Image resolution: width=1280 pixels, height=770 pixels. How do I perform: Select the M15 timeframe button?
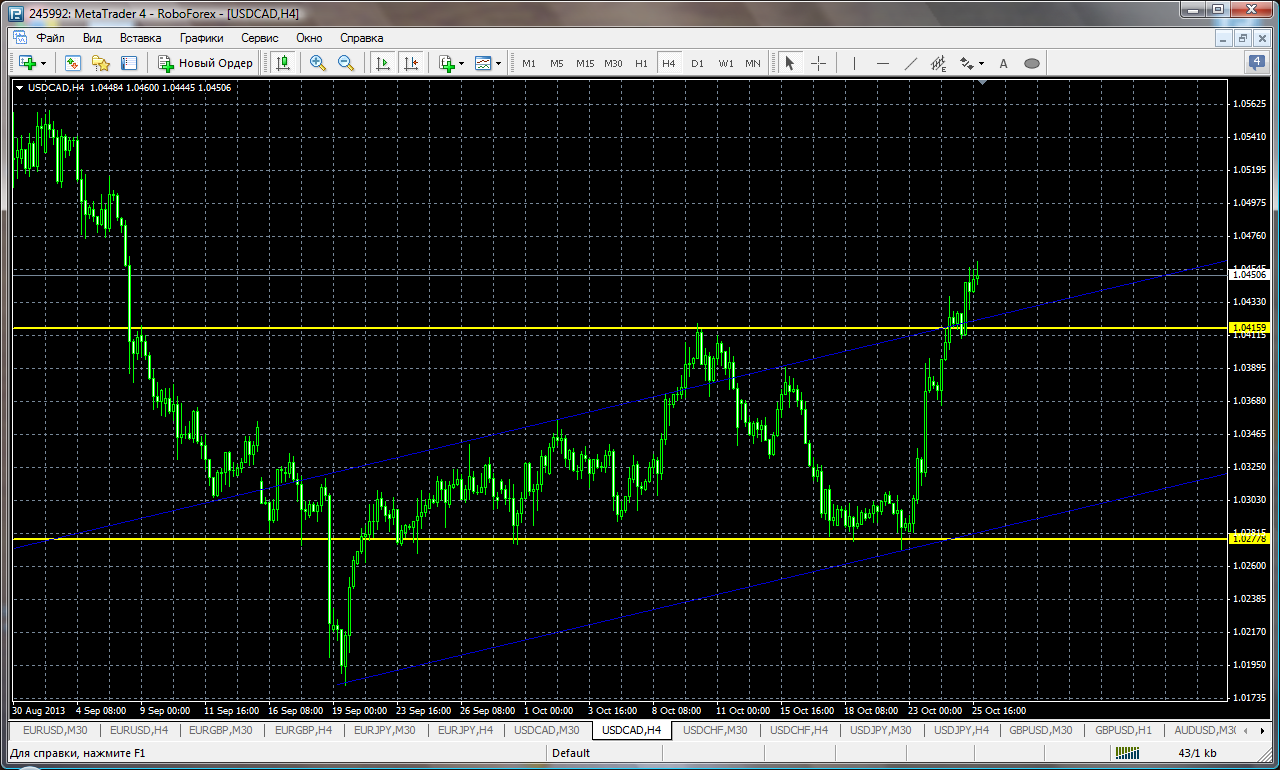585,63
